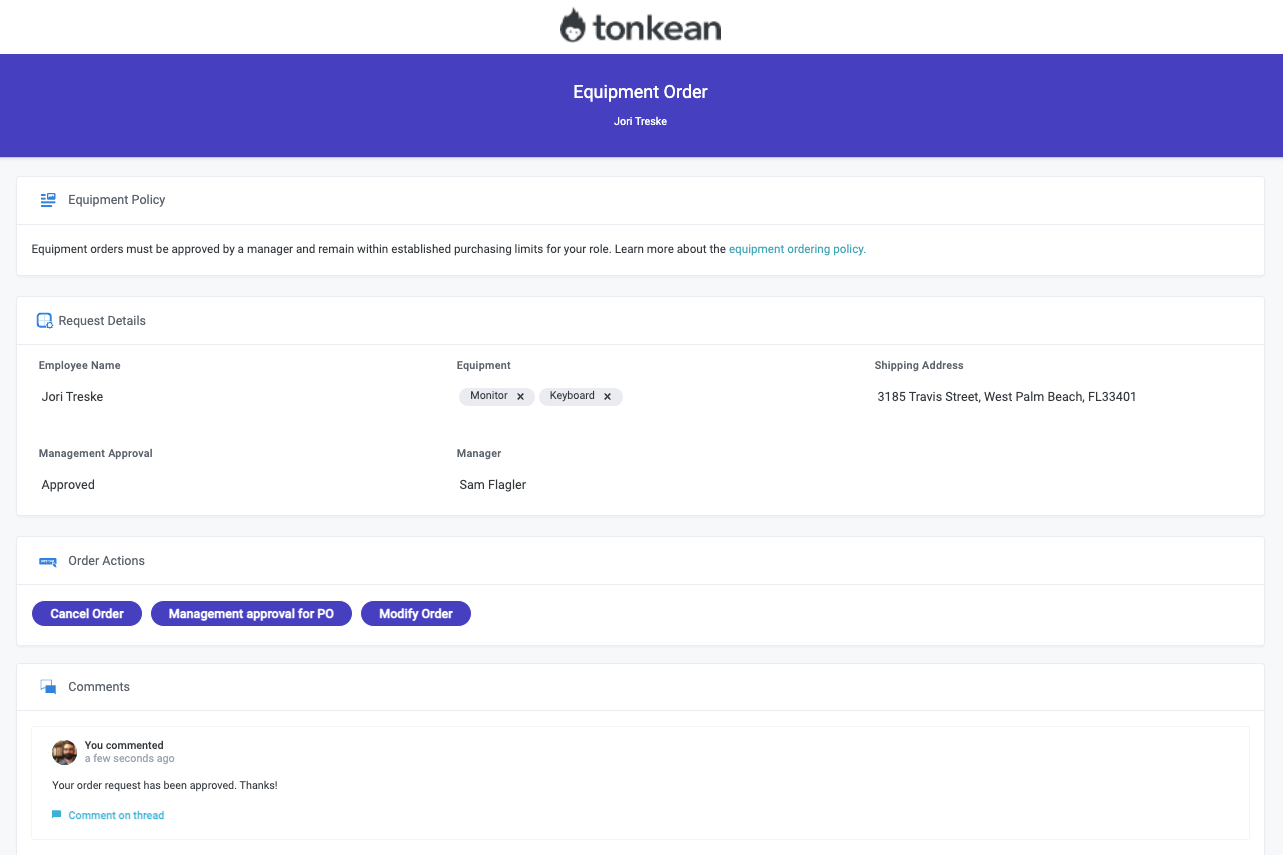This screenshot has width=1283, height=855.
Task: Click the Tonkean logo icon
Action: [573, 26]
